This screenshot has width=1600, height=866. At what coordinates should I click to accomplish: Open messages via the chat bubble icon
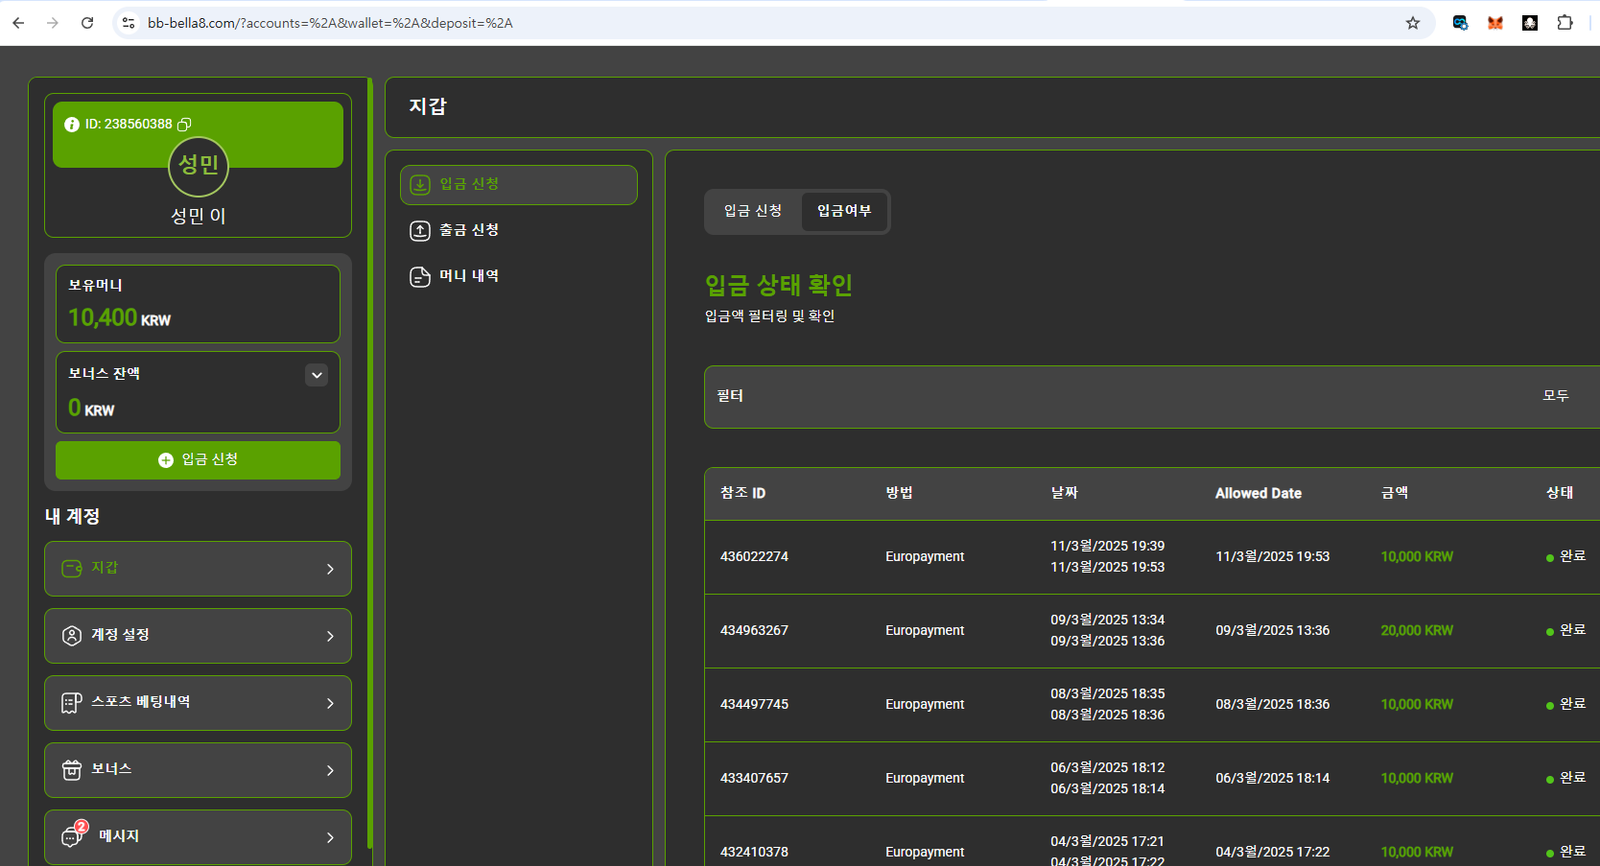pos(72,836)
